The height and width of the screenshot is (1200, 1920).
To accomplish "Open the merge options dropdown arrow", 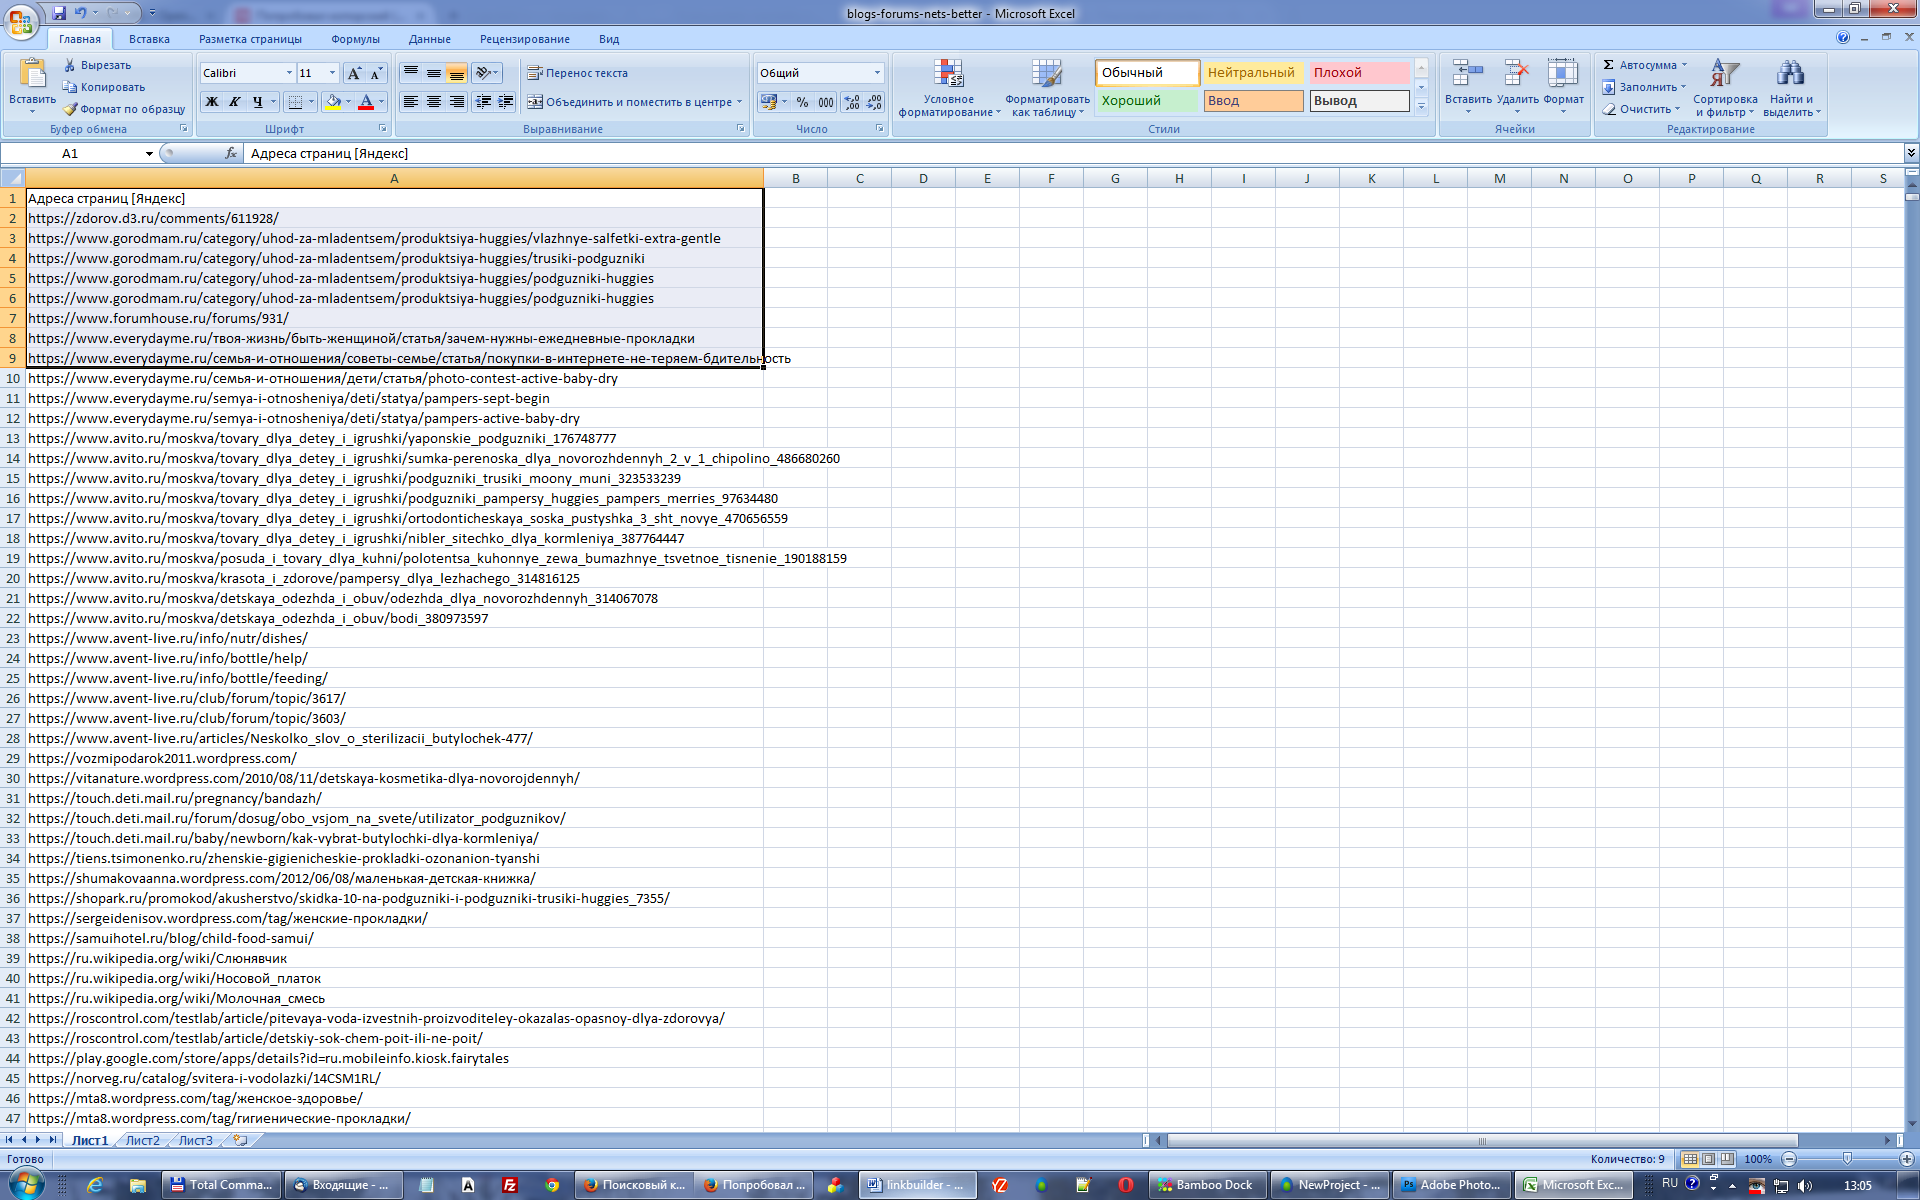I will (x=740, y=102).
